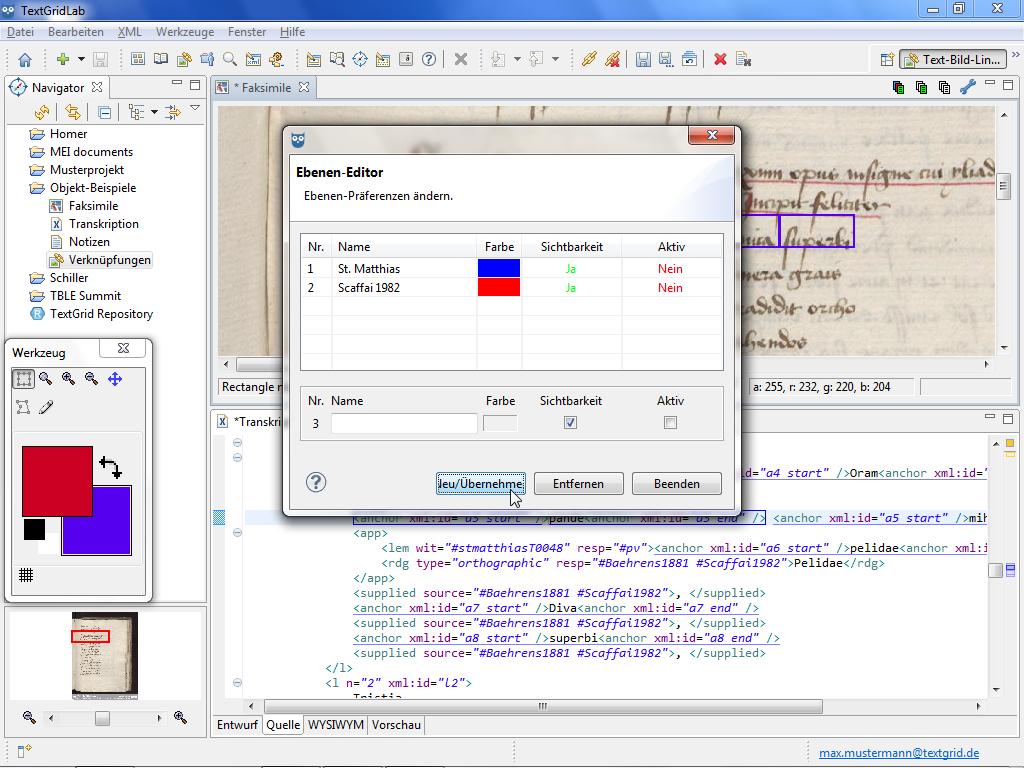The height and width of the screenshot is (768, 1024).
Task: Click the Beenden button
Action: [x=676, y=484]
